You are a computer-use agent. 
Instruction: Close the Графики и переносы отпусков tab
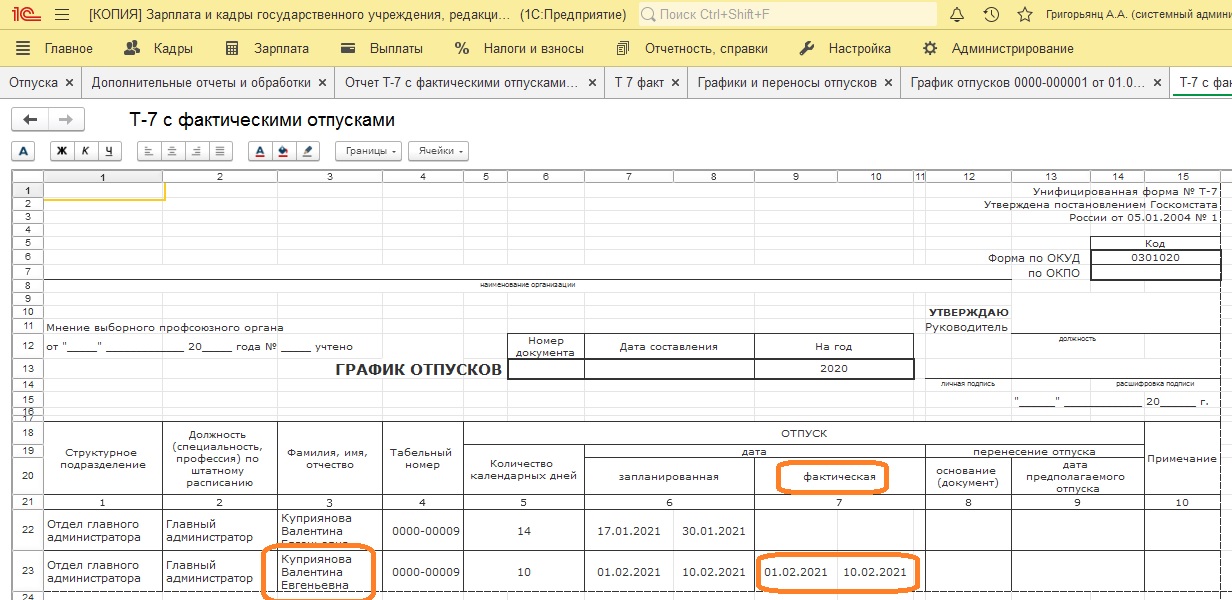coord(889,83)
